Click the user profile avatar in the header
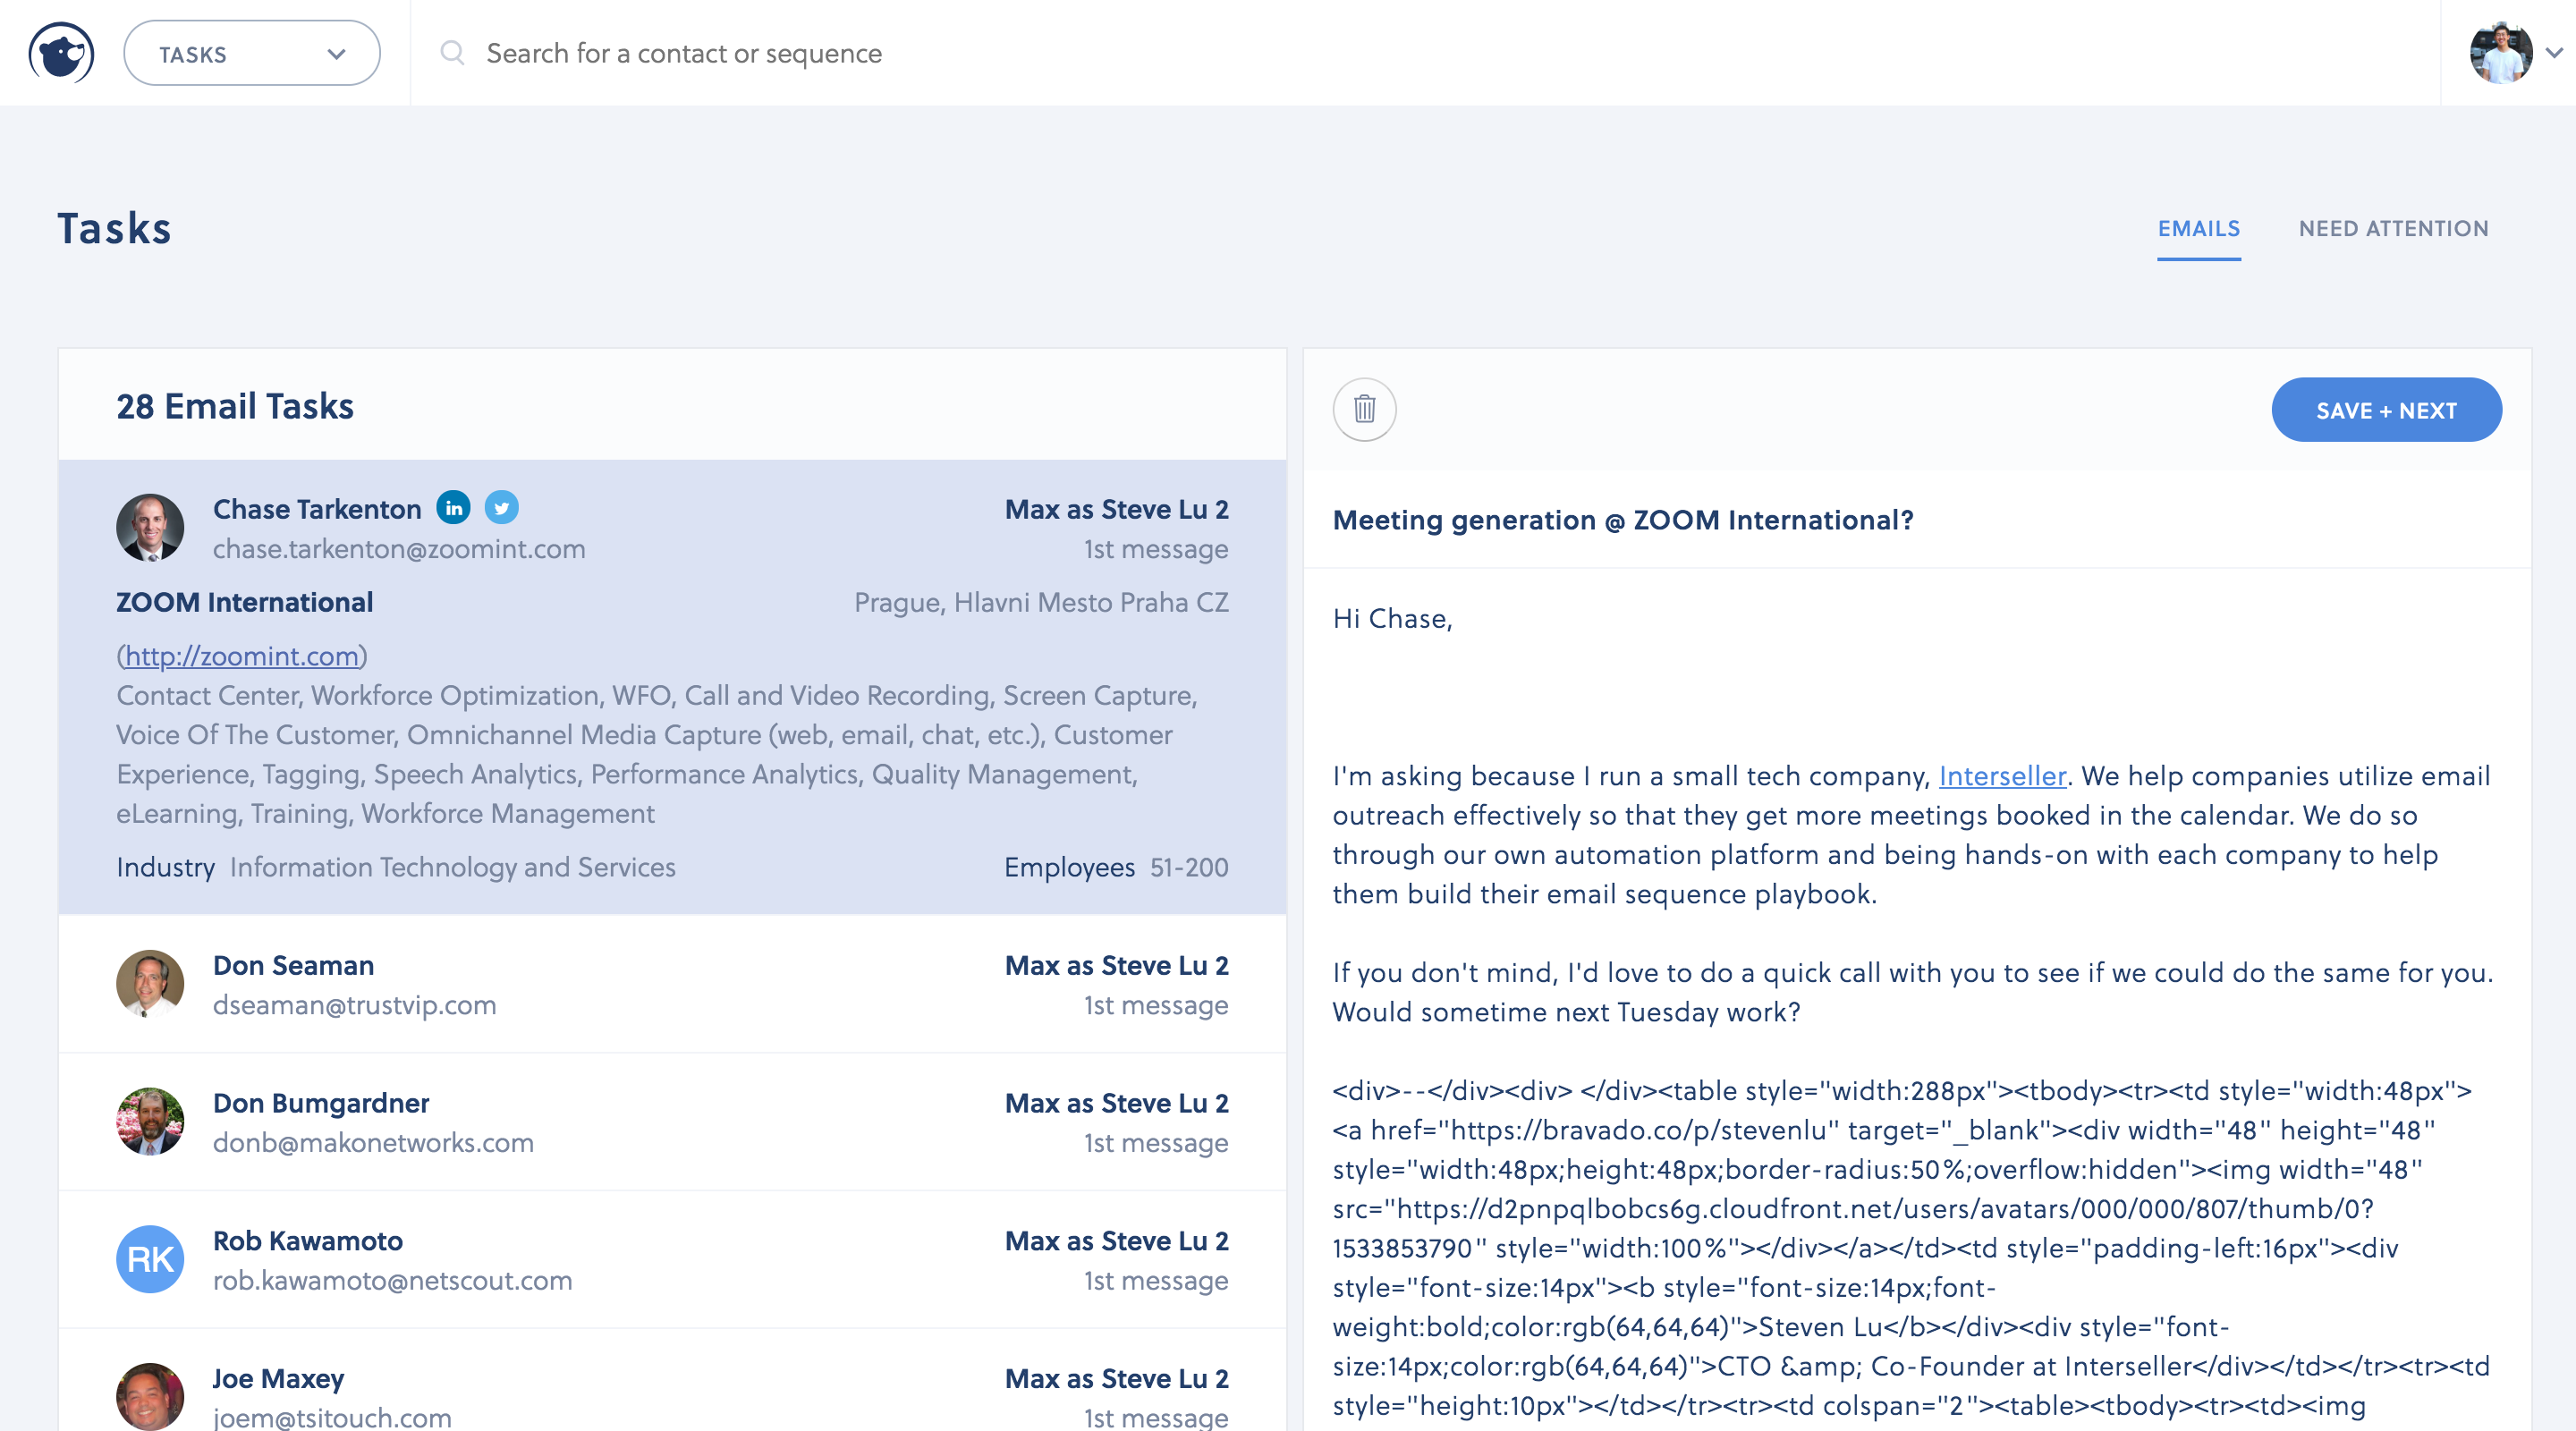2576x1431 pixels. pyautogui.click(x=2500, y=53)
